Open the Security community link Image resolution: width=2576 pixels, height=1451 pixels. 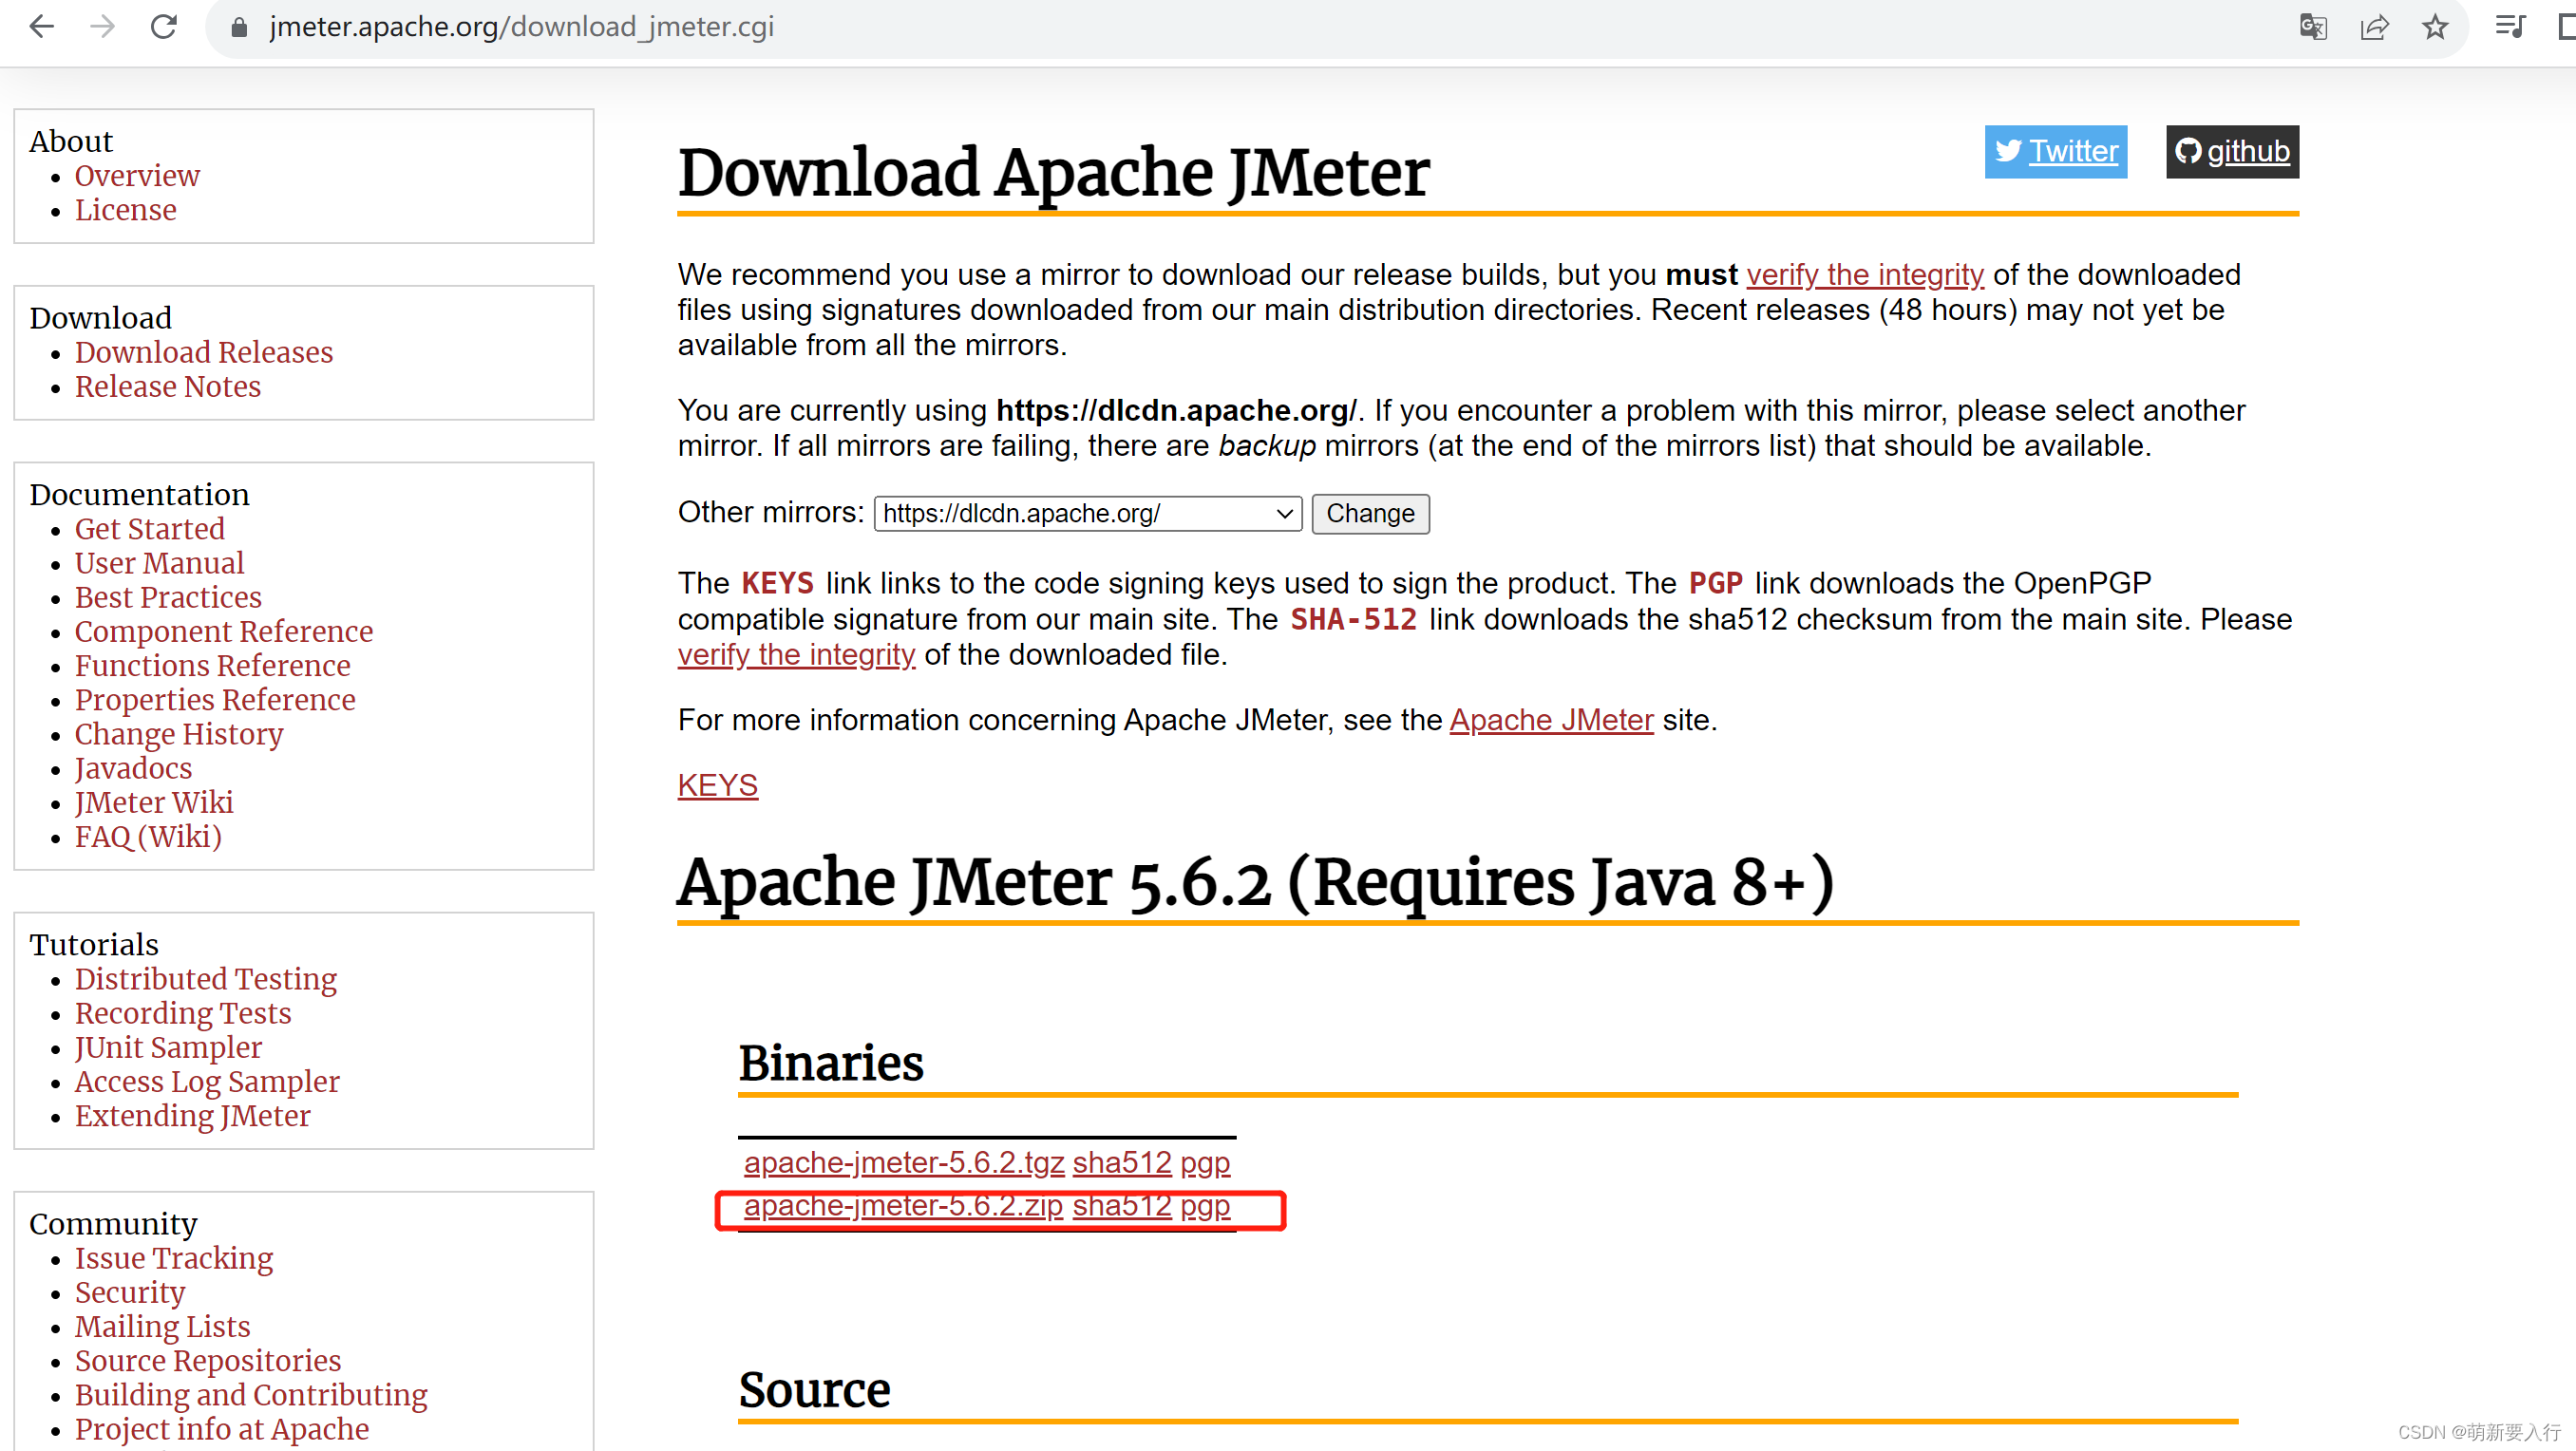coord(130,1292)
